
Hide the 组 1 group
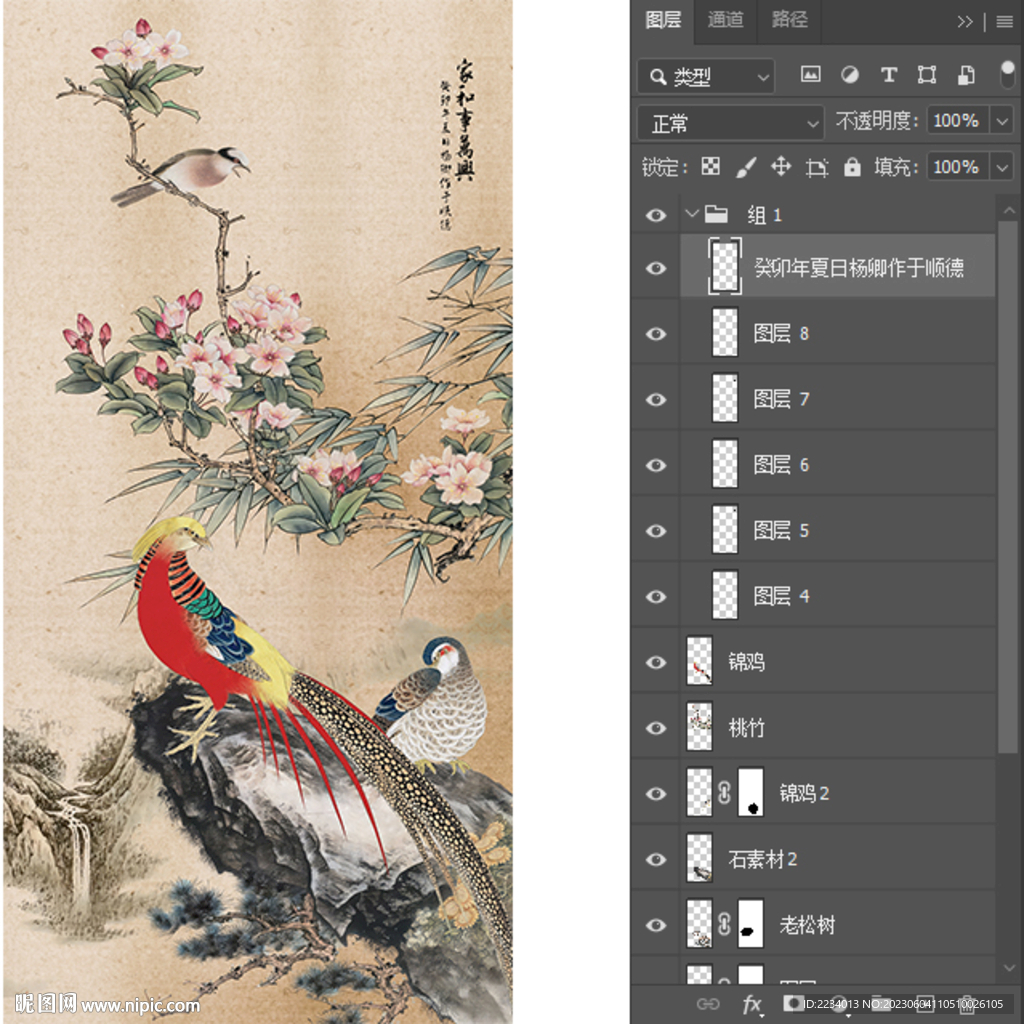coord(656,215)
